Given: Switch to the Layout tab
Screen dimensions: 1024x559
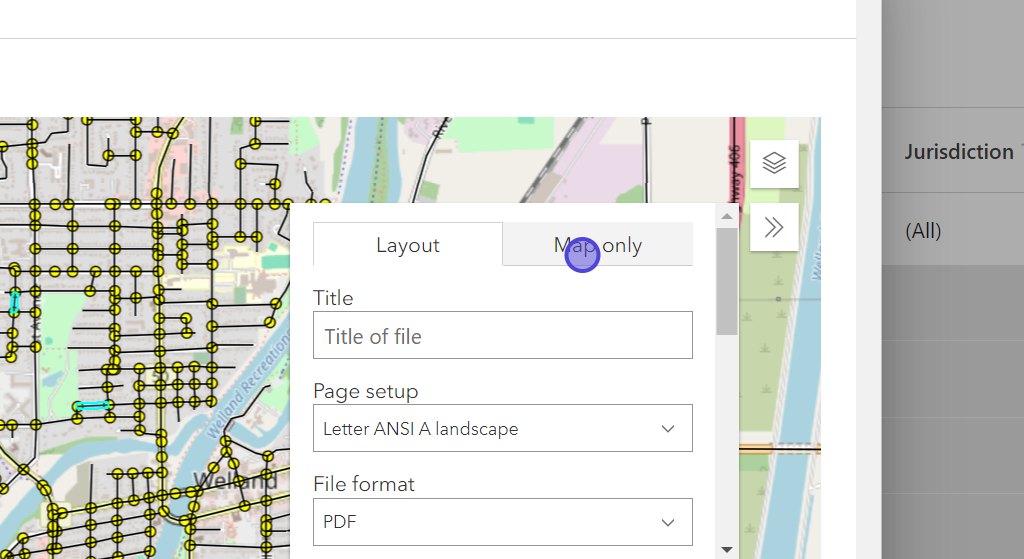Looking at the screenshot, I should [x=407, y=245].
